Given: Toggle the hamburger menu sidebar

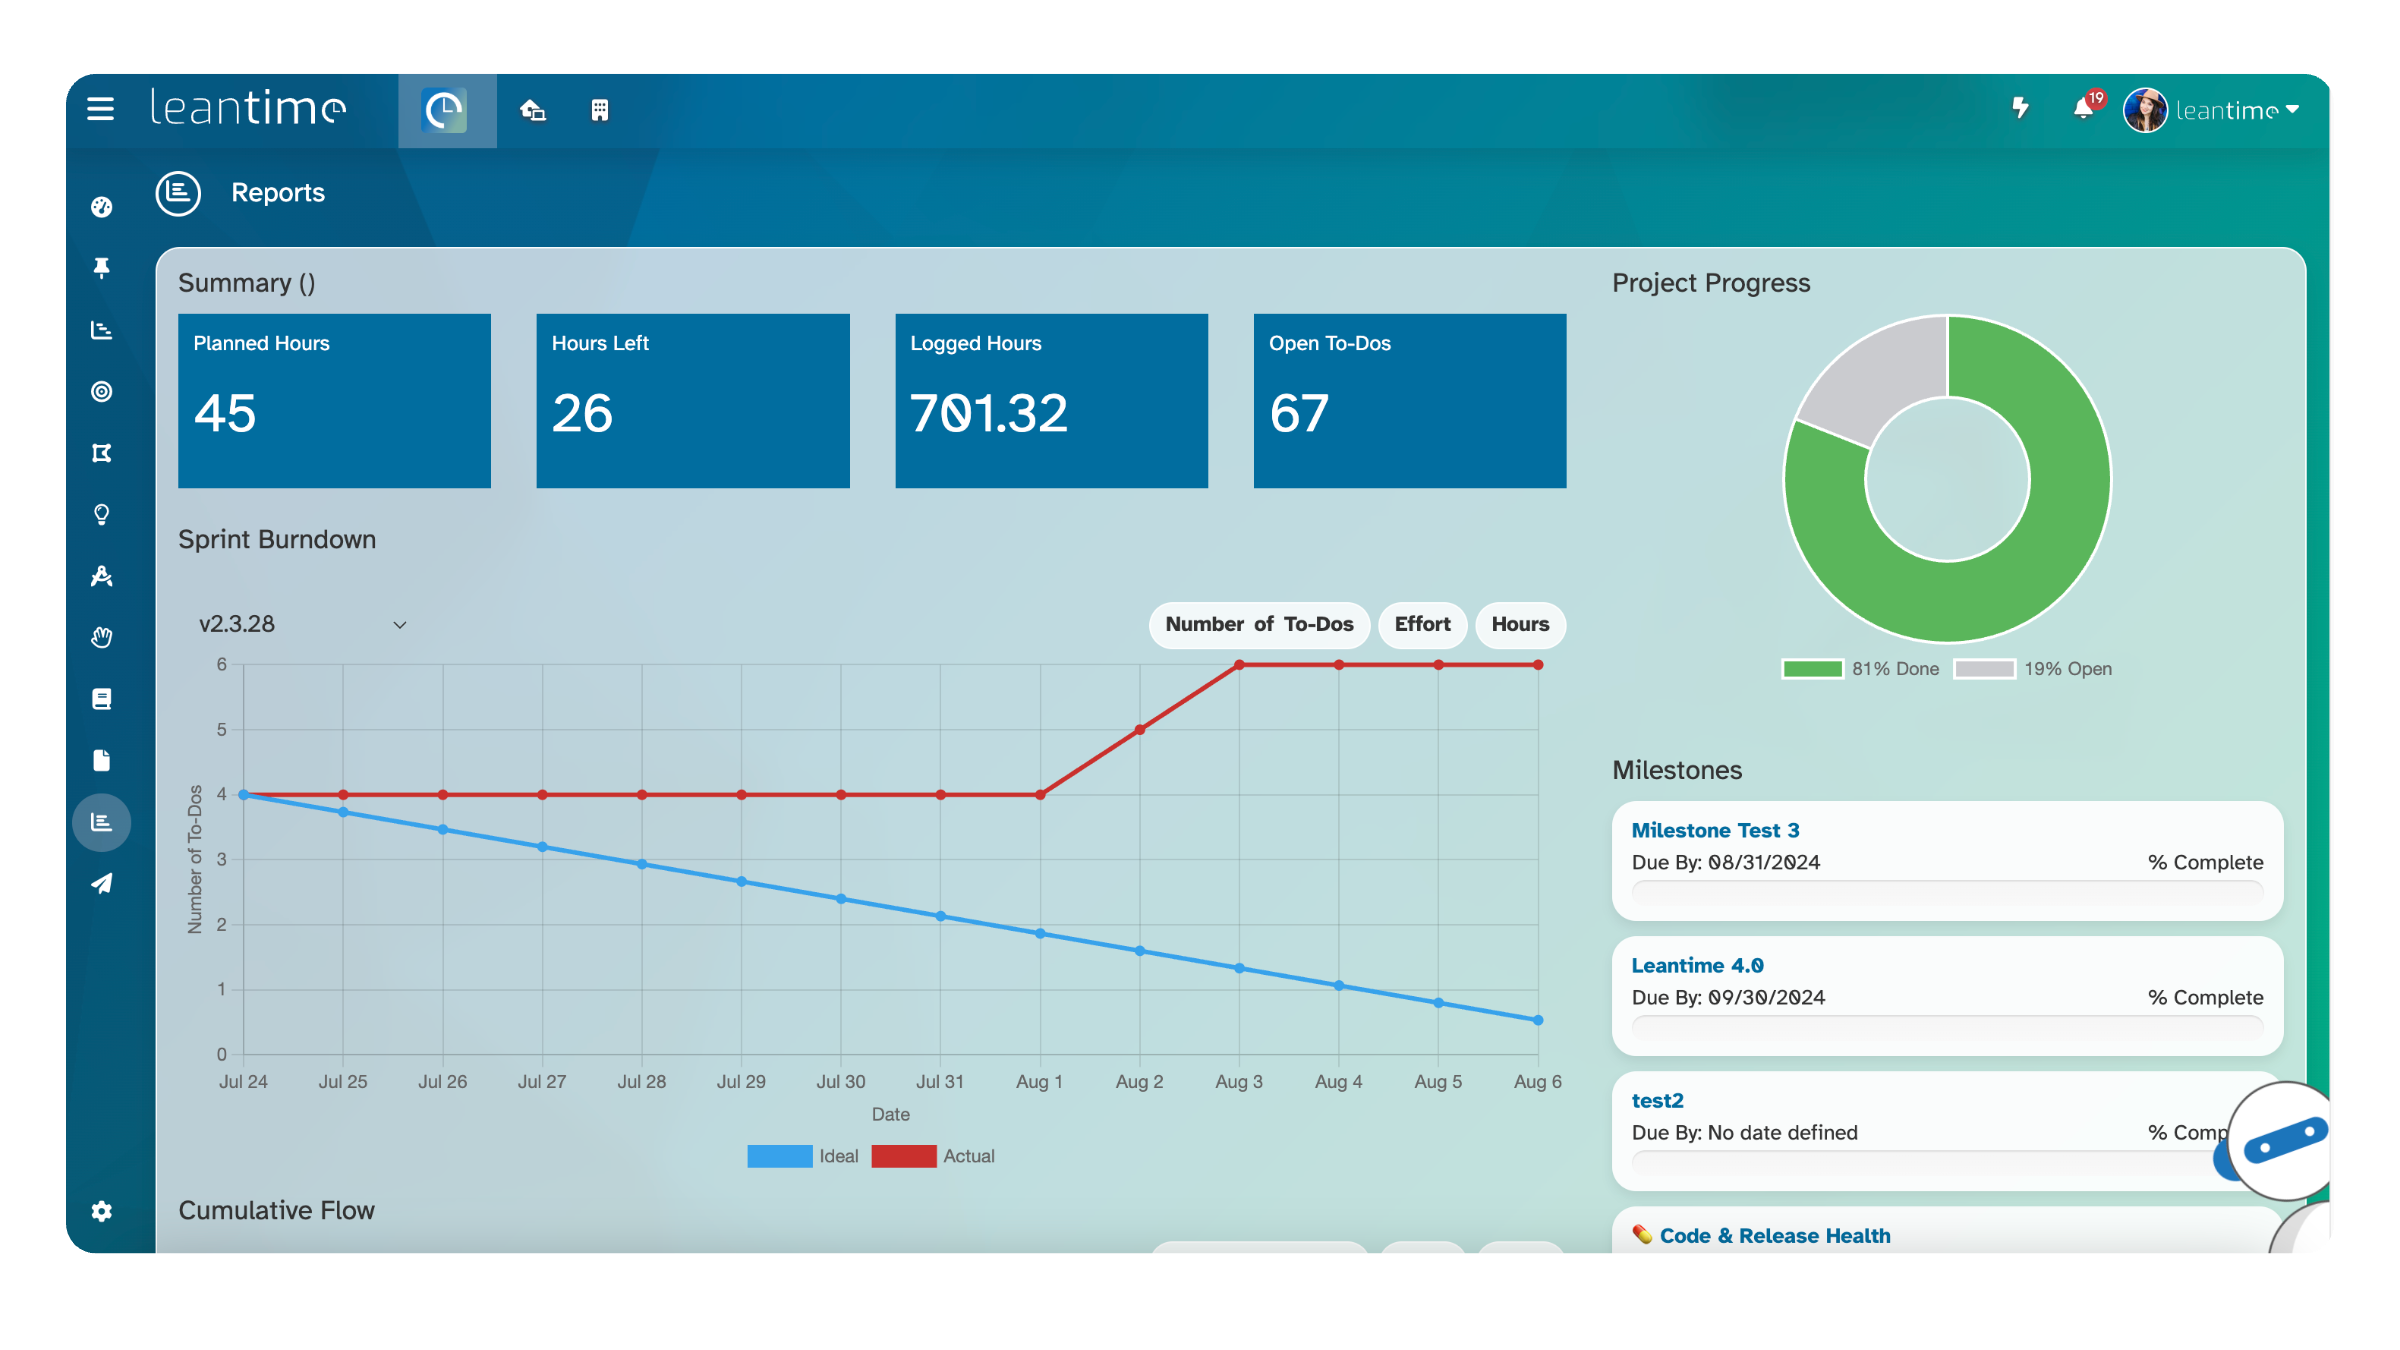Looking at the screenshot, I should click(100, 108).
